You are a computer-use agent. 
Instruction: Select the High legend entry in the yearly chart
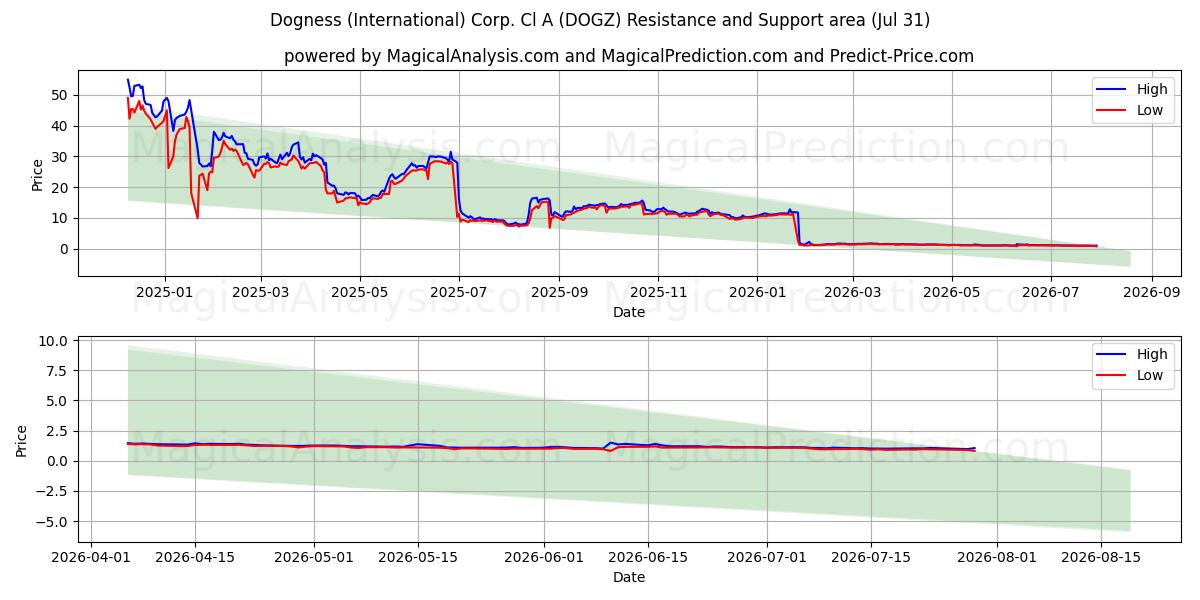coord(1130,89)
